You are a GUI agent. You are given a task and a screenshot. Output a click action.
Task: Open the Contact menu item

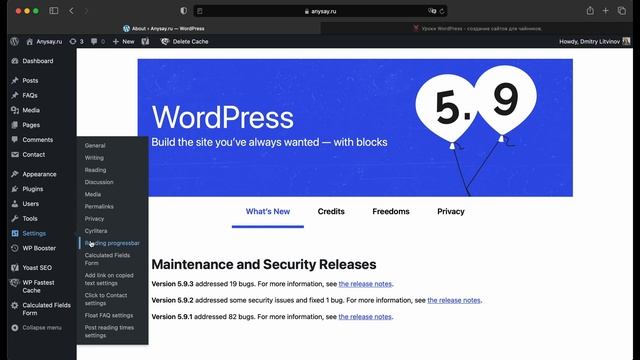click(x=33, y=154)
